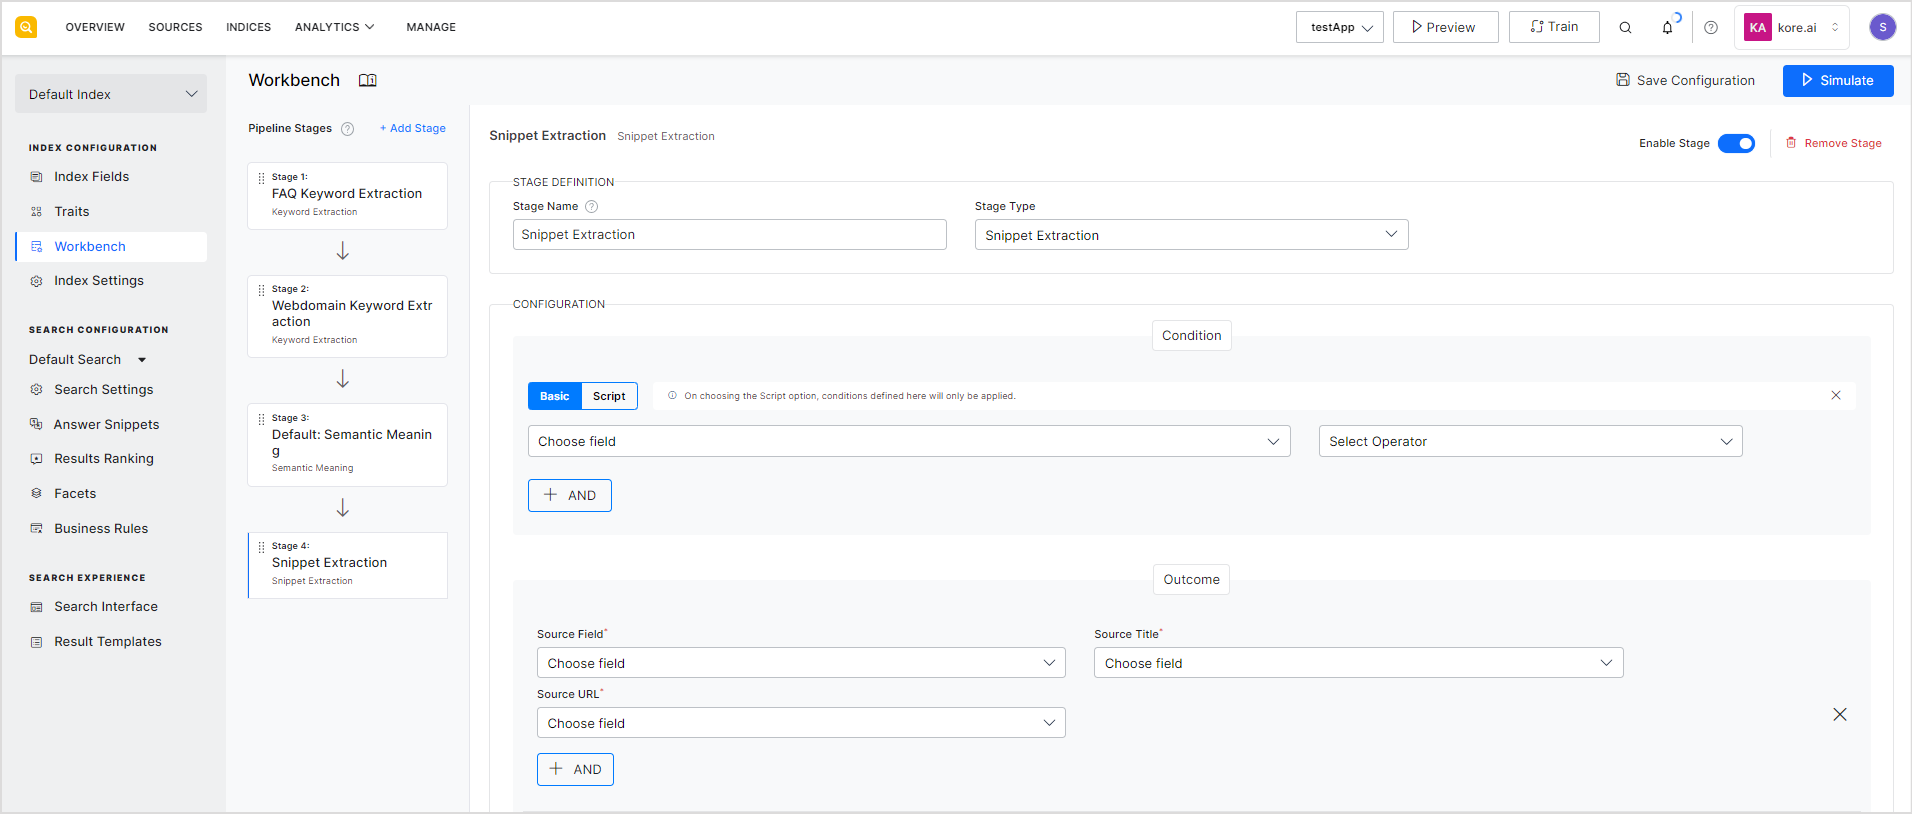
Task: Open the Source URL dropdown
Action: point(801,723)
